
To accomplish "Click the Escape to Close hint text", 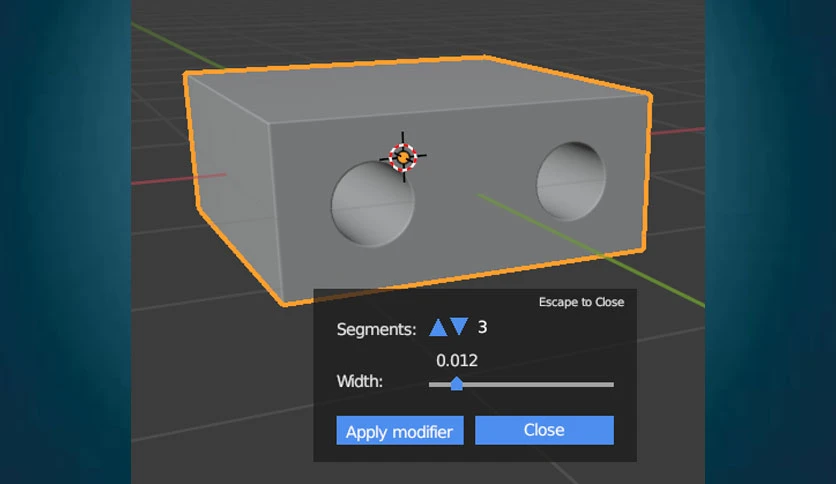I will [x=581, y=302].
